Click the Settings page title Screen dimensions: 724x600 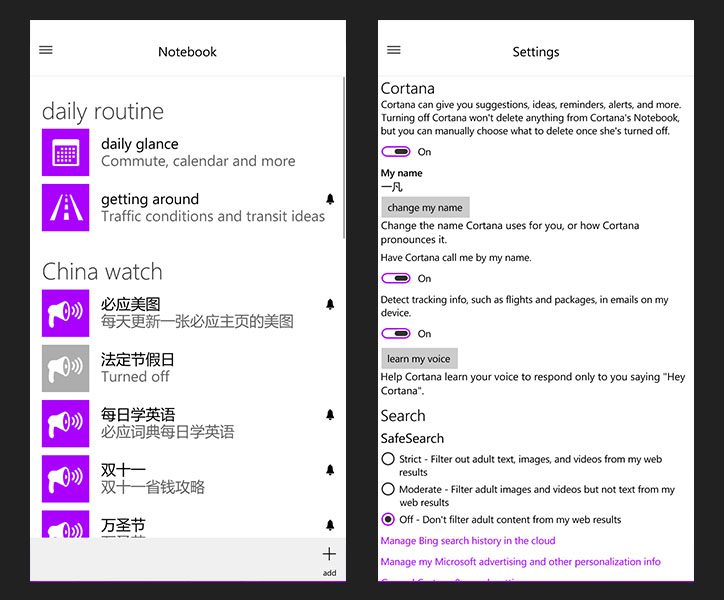pyautogui.click(x=536, y=52)
